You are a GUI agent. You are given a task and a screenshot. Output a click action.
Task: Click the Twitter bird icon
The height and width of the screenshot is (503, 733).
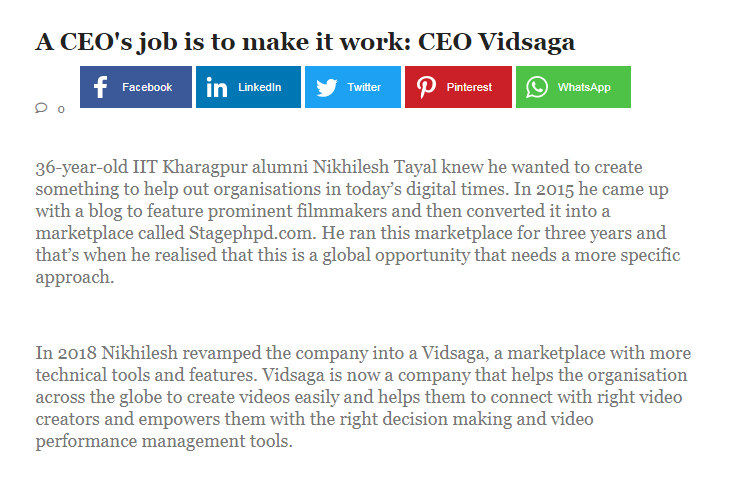(x=326, y=88)
